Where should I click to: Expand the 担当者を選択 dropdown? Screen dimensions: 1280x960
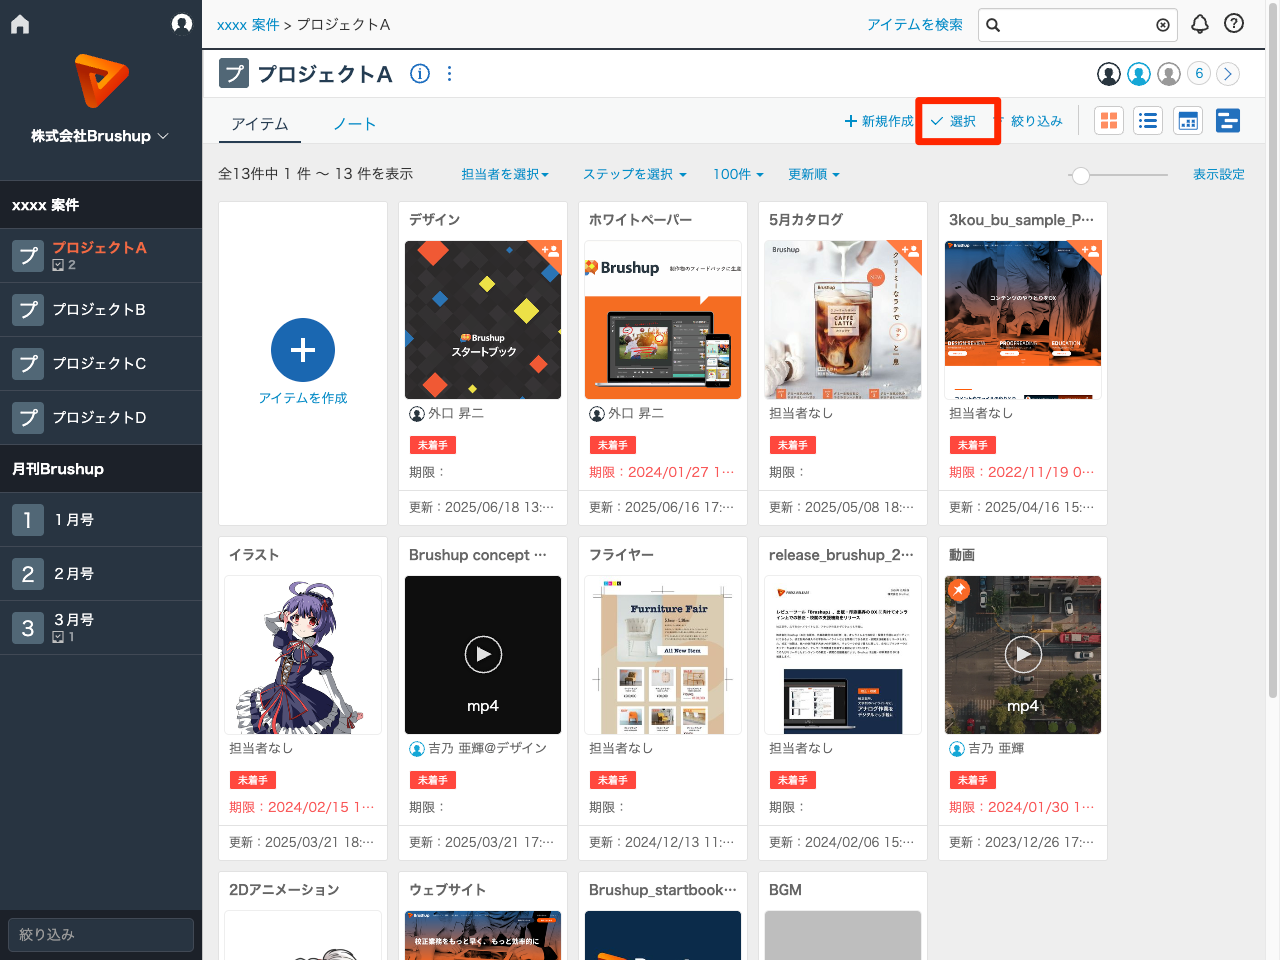coord(505,174)
